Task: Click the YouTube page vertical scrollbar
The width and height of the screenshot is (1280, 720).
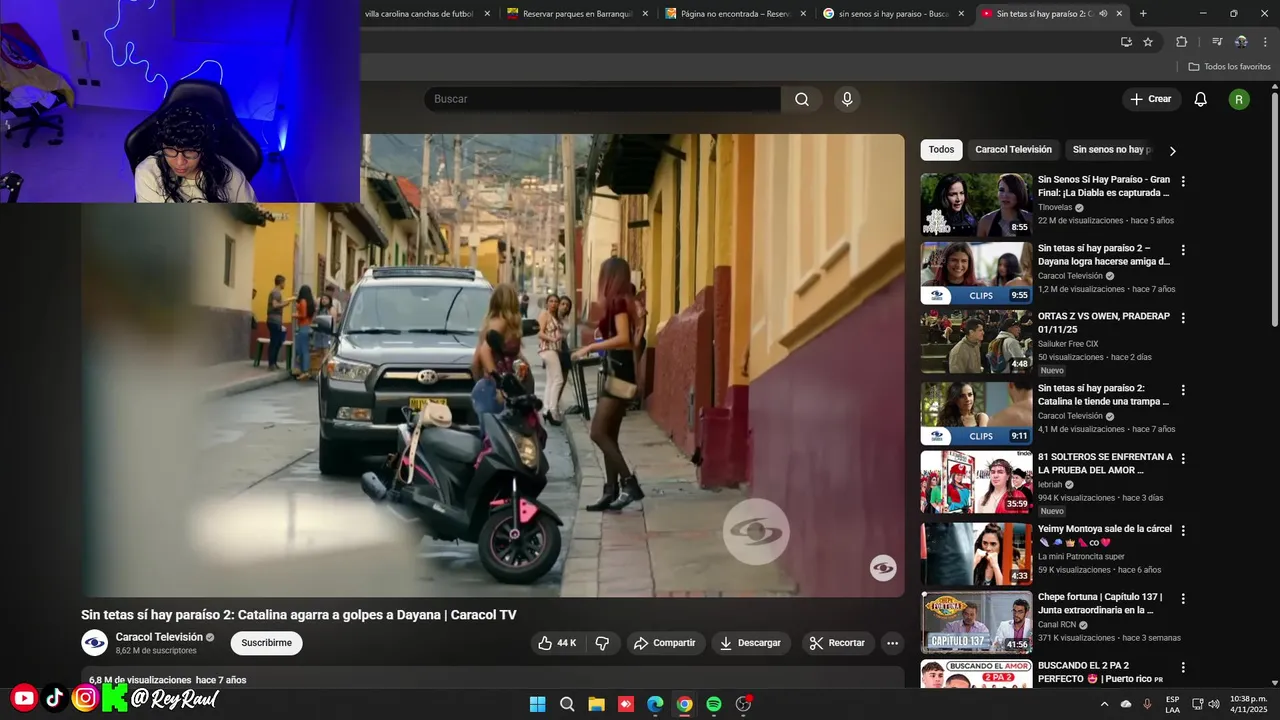Action: [1274, 210]
